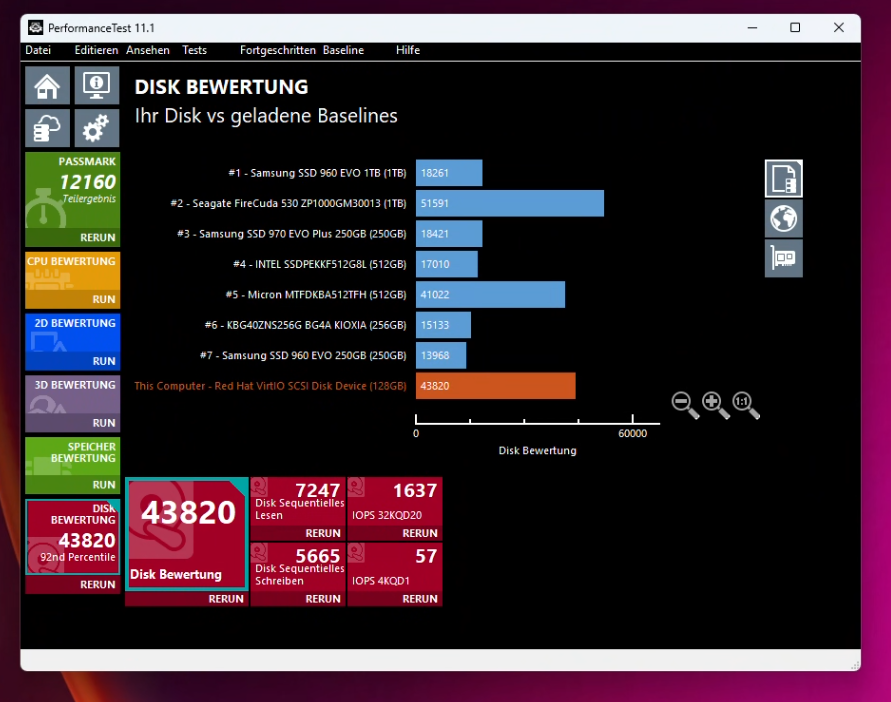The image size is (891, 702).
Task: Select the 1637 IOPS 32KQD20 tile
Action: [x=395, y=502]
